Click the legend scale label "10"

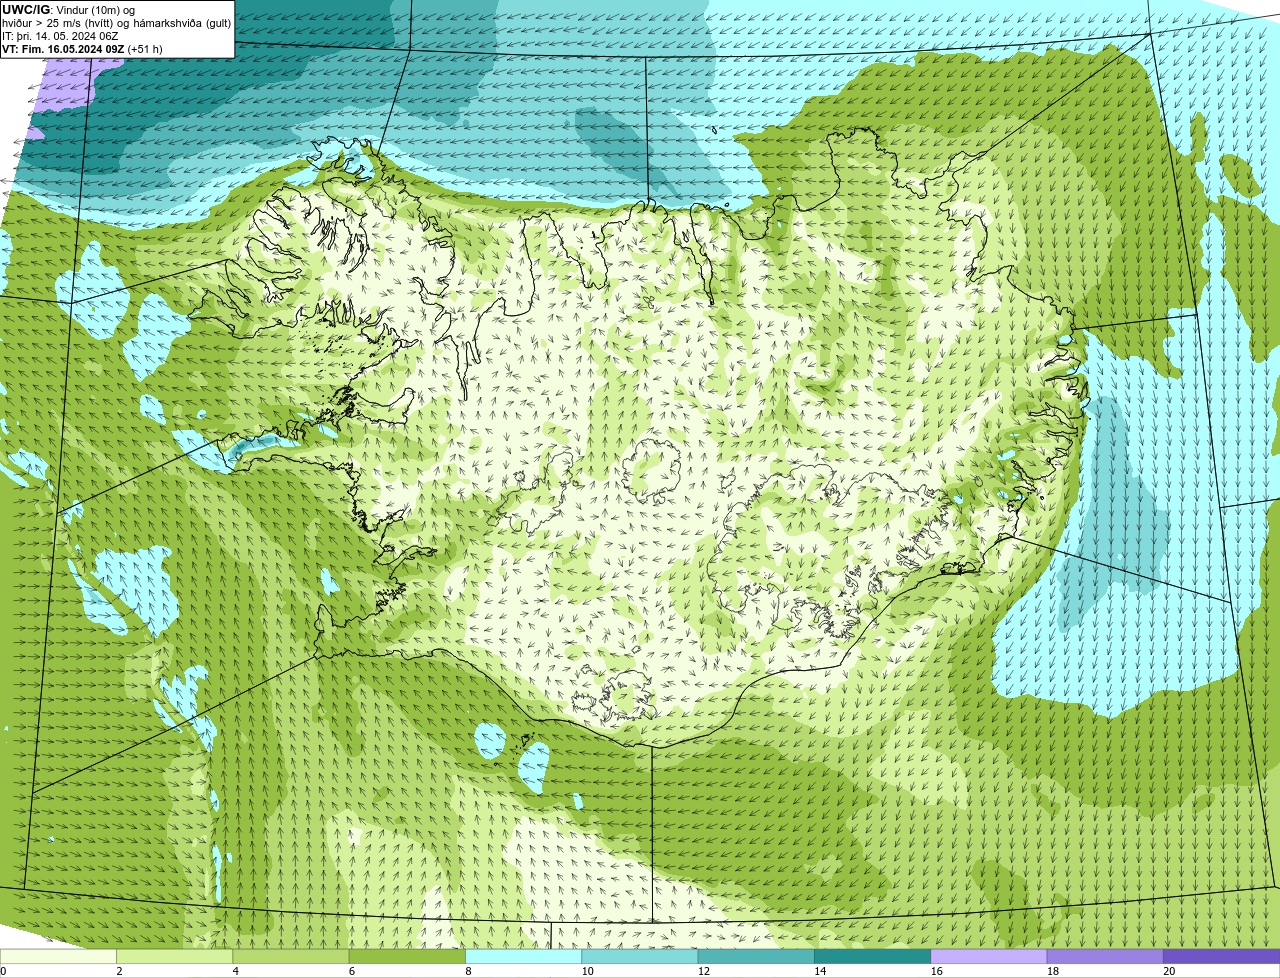pos(587,971)
